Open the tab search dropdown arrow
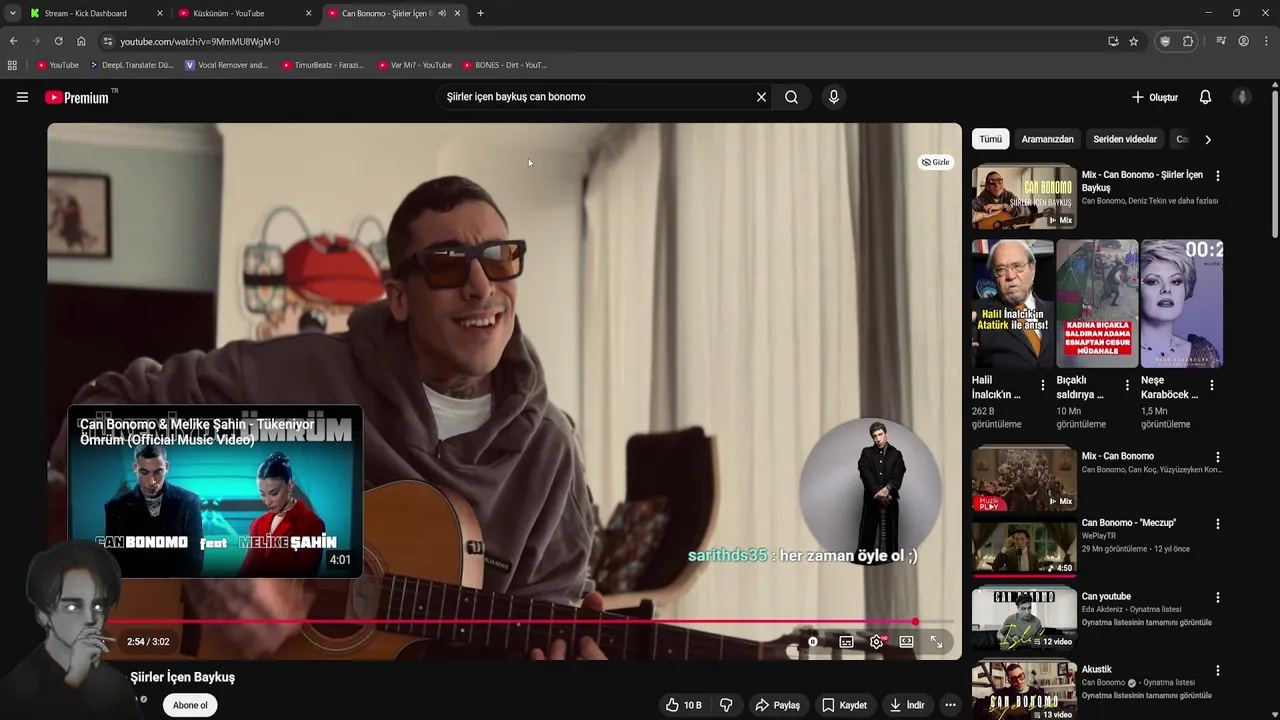The width and height of the screenshot is (1280, 720). (12, 13)
